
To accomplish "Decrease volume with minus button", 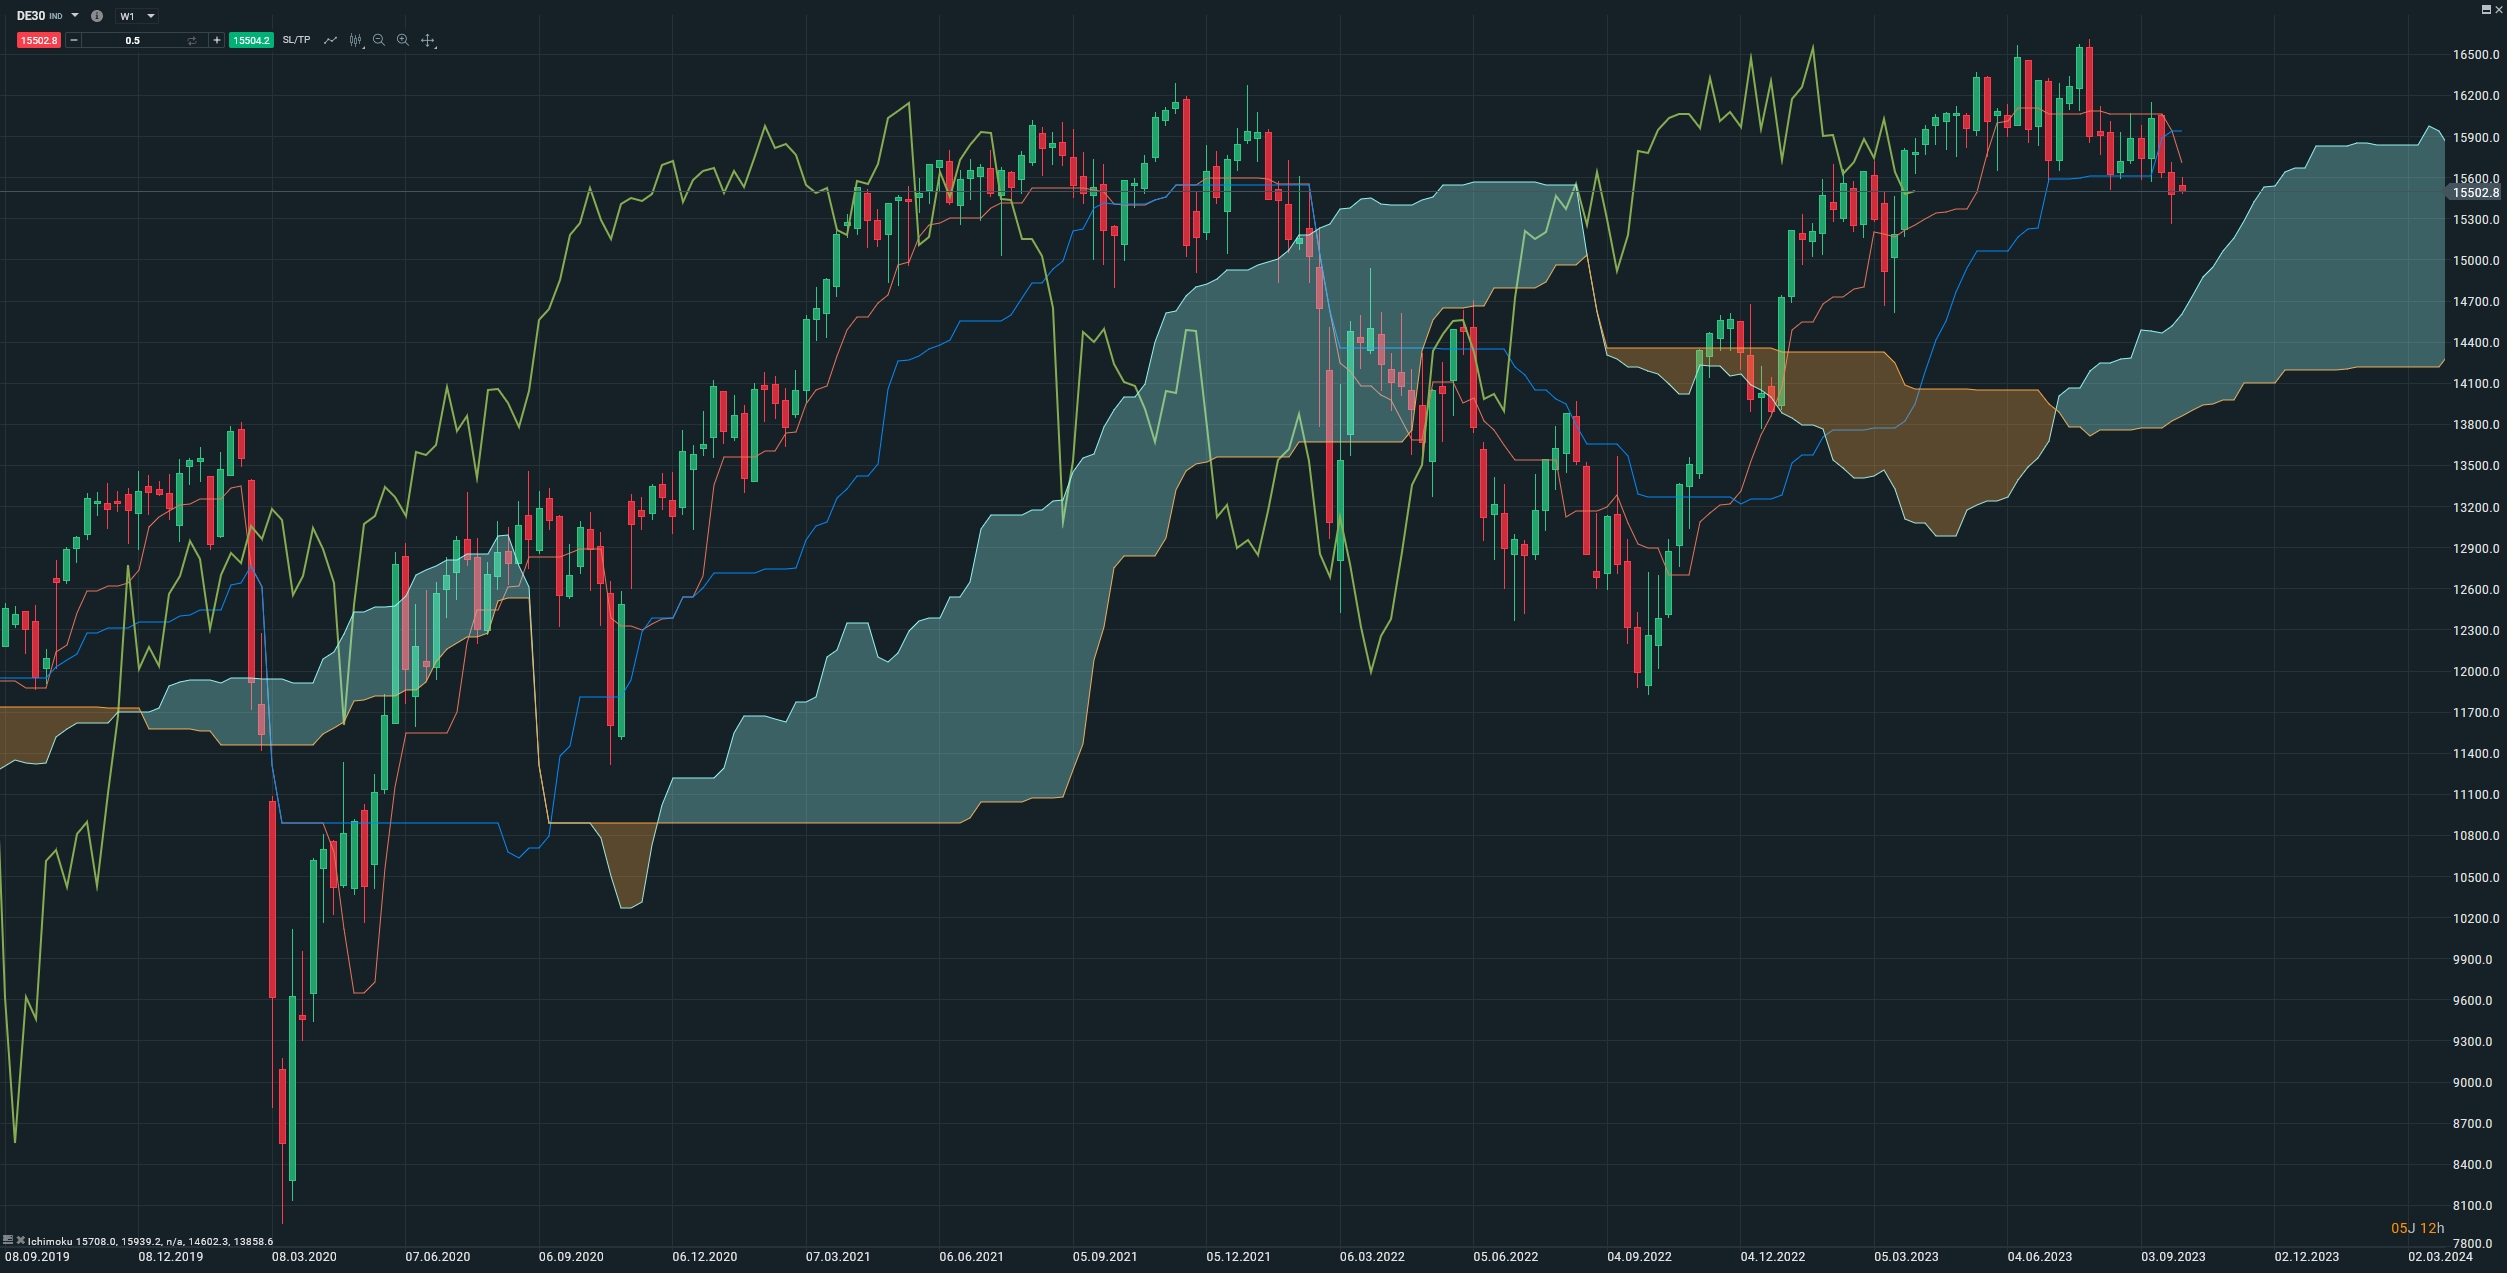I will [x=74, y=40].
